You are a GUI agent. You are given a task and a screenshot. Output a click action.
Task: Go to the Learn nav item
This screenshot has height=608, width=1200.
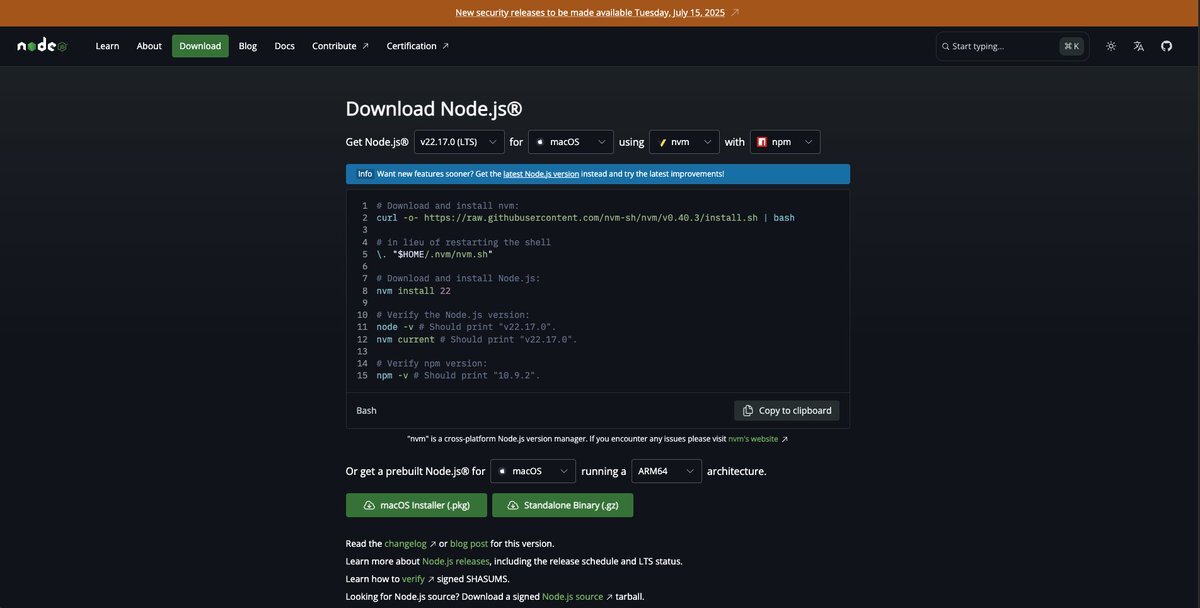[107, 46]
